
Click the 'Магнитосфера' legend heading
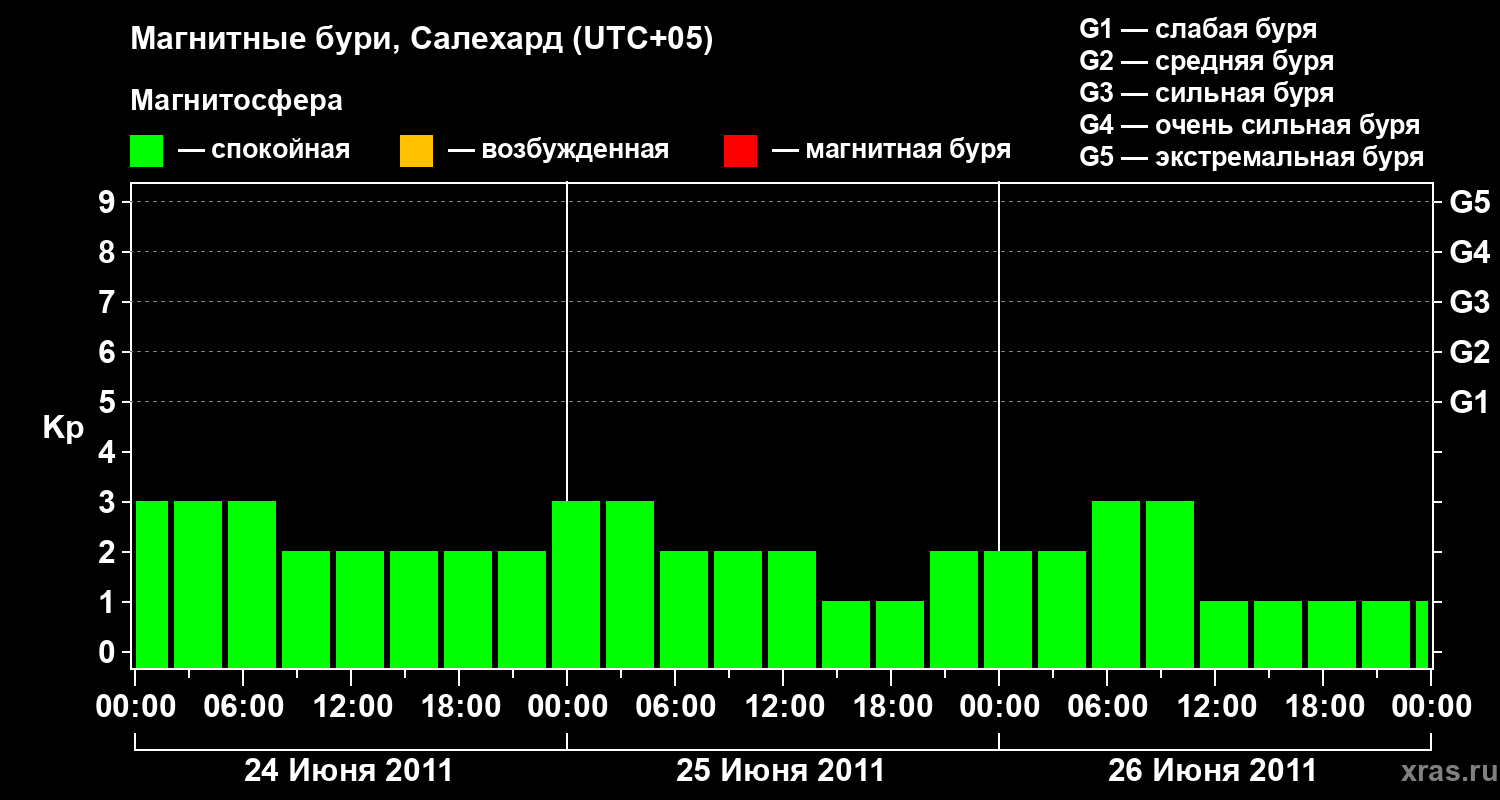coord(237,101)
